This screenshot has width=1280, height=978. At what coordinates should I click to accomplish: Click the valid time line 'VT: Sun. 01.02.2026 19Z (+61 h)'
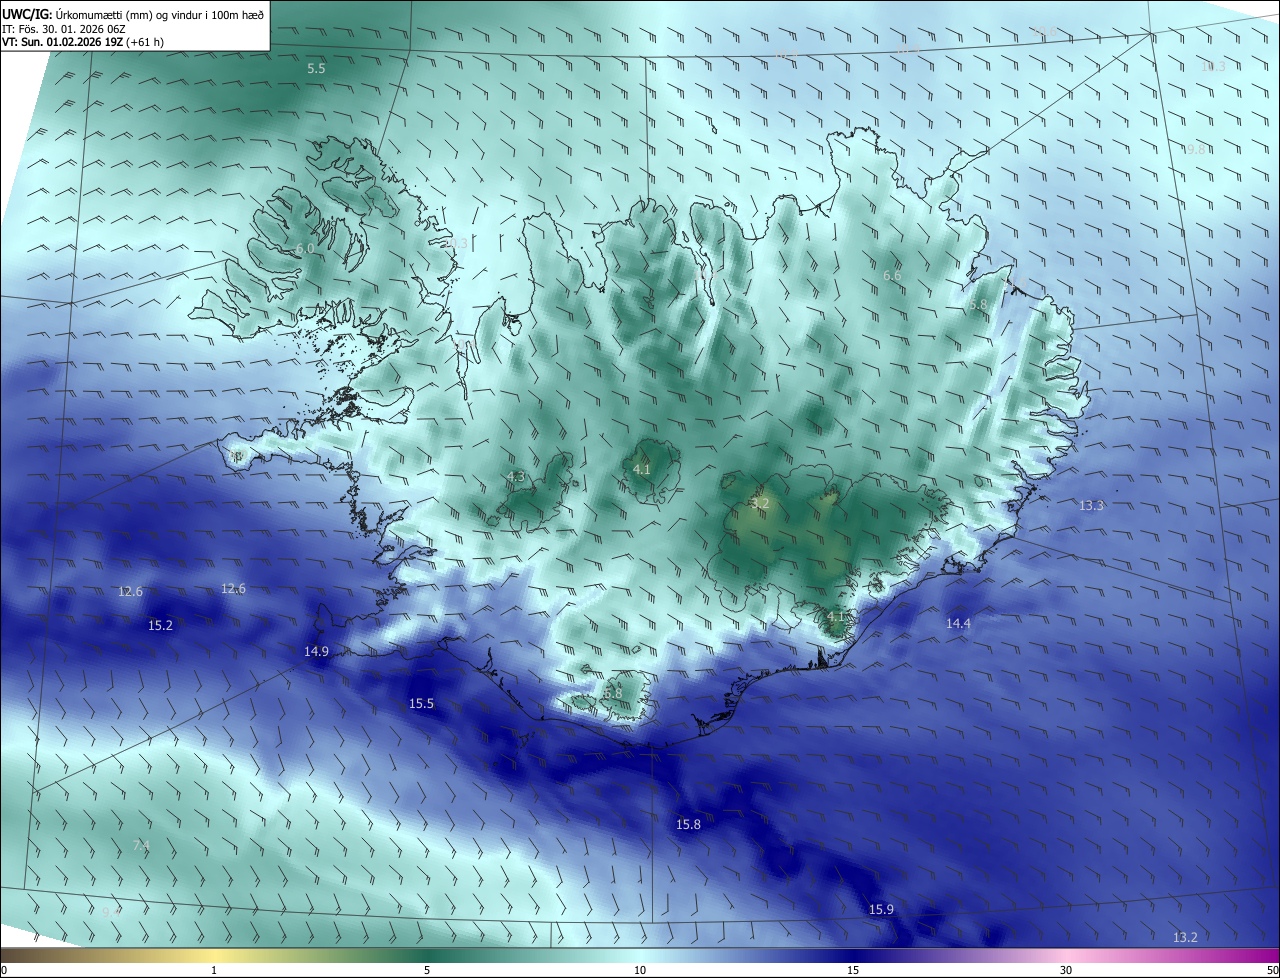[x=84, y=42]
